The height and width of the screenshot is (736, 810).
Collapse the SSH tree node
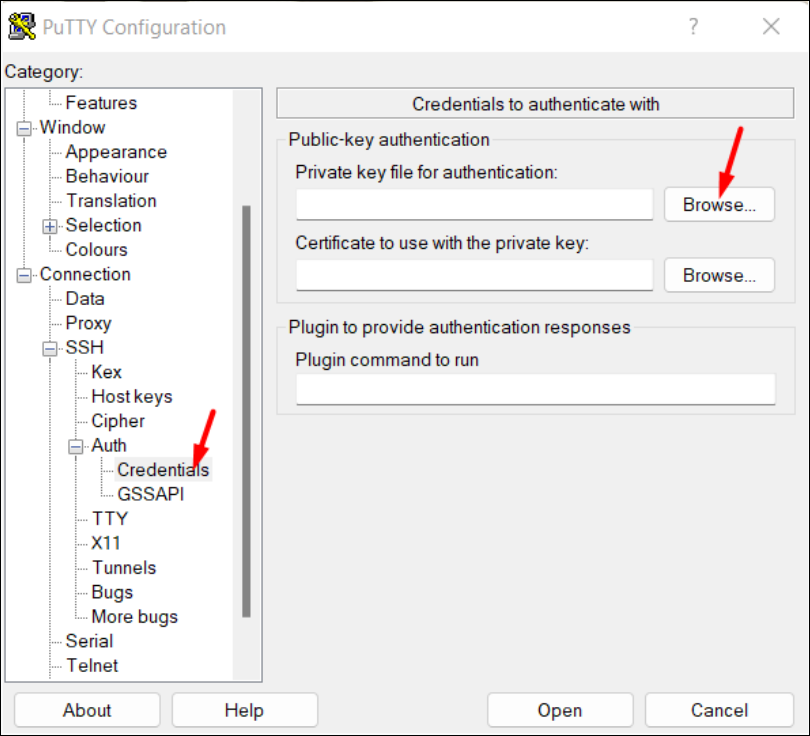(x=50, y=348)
